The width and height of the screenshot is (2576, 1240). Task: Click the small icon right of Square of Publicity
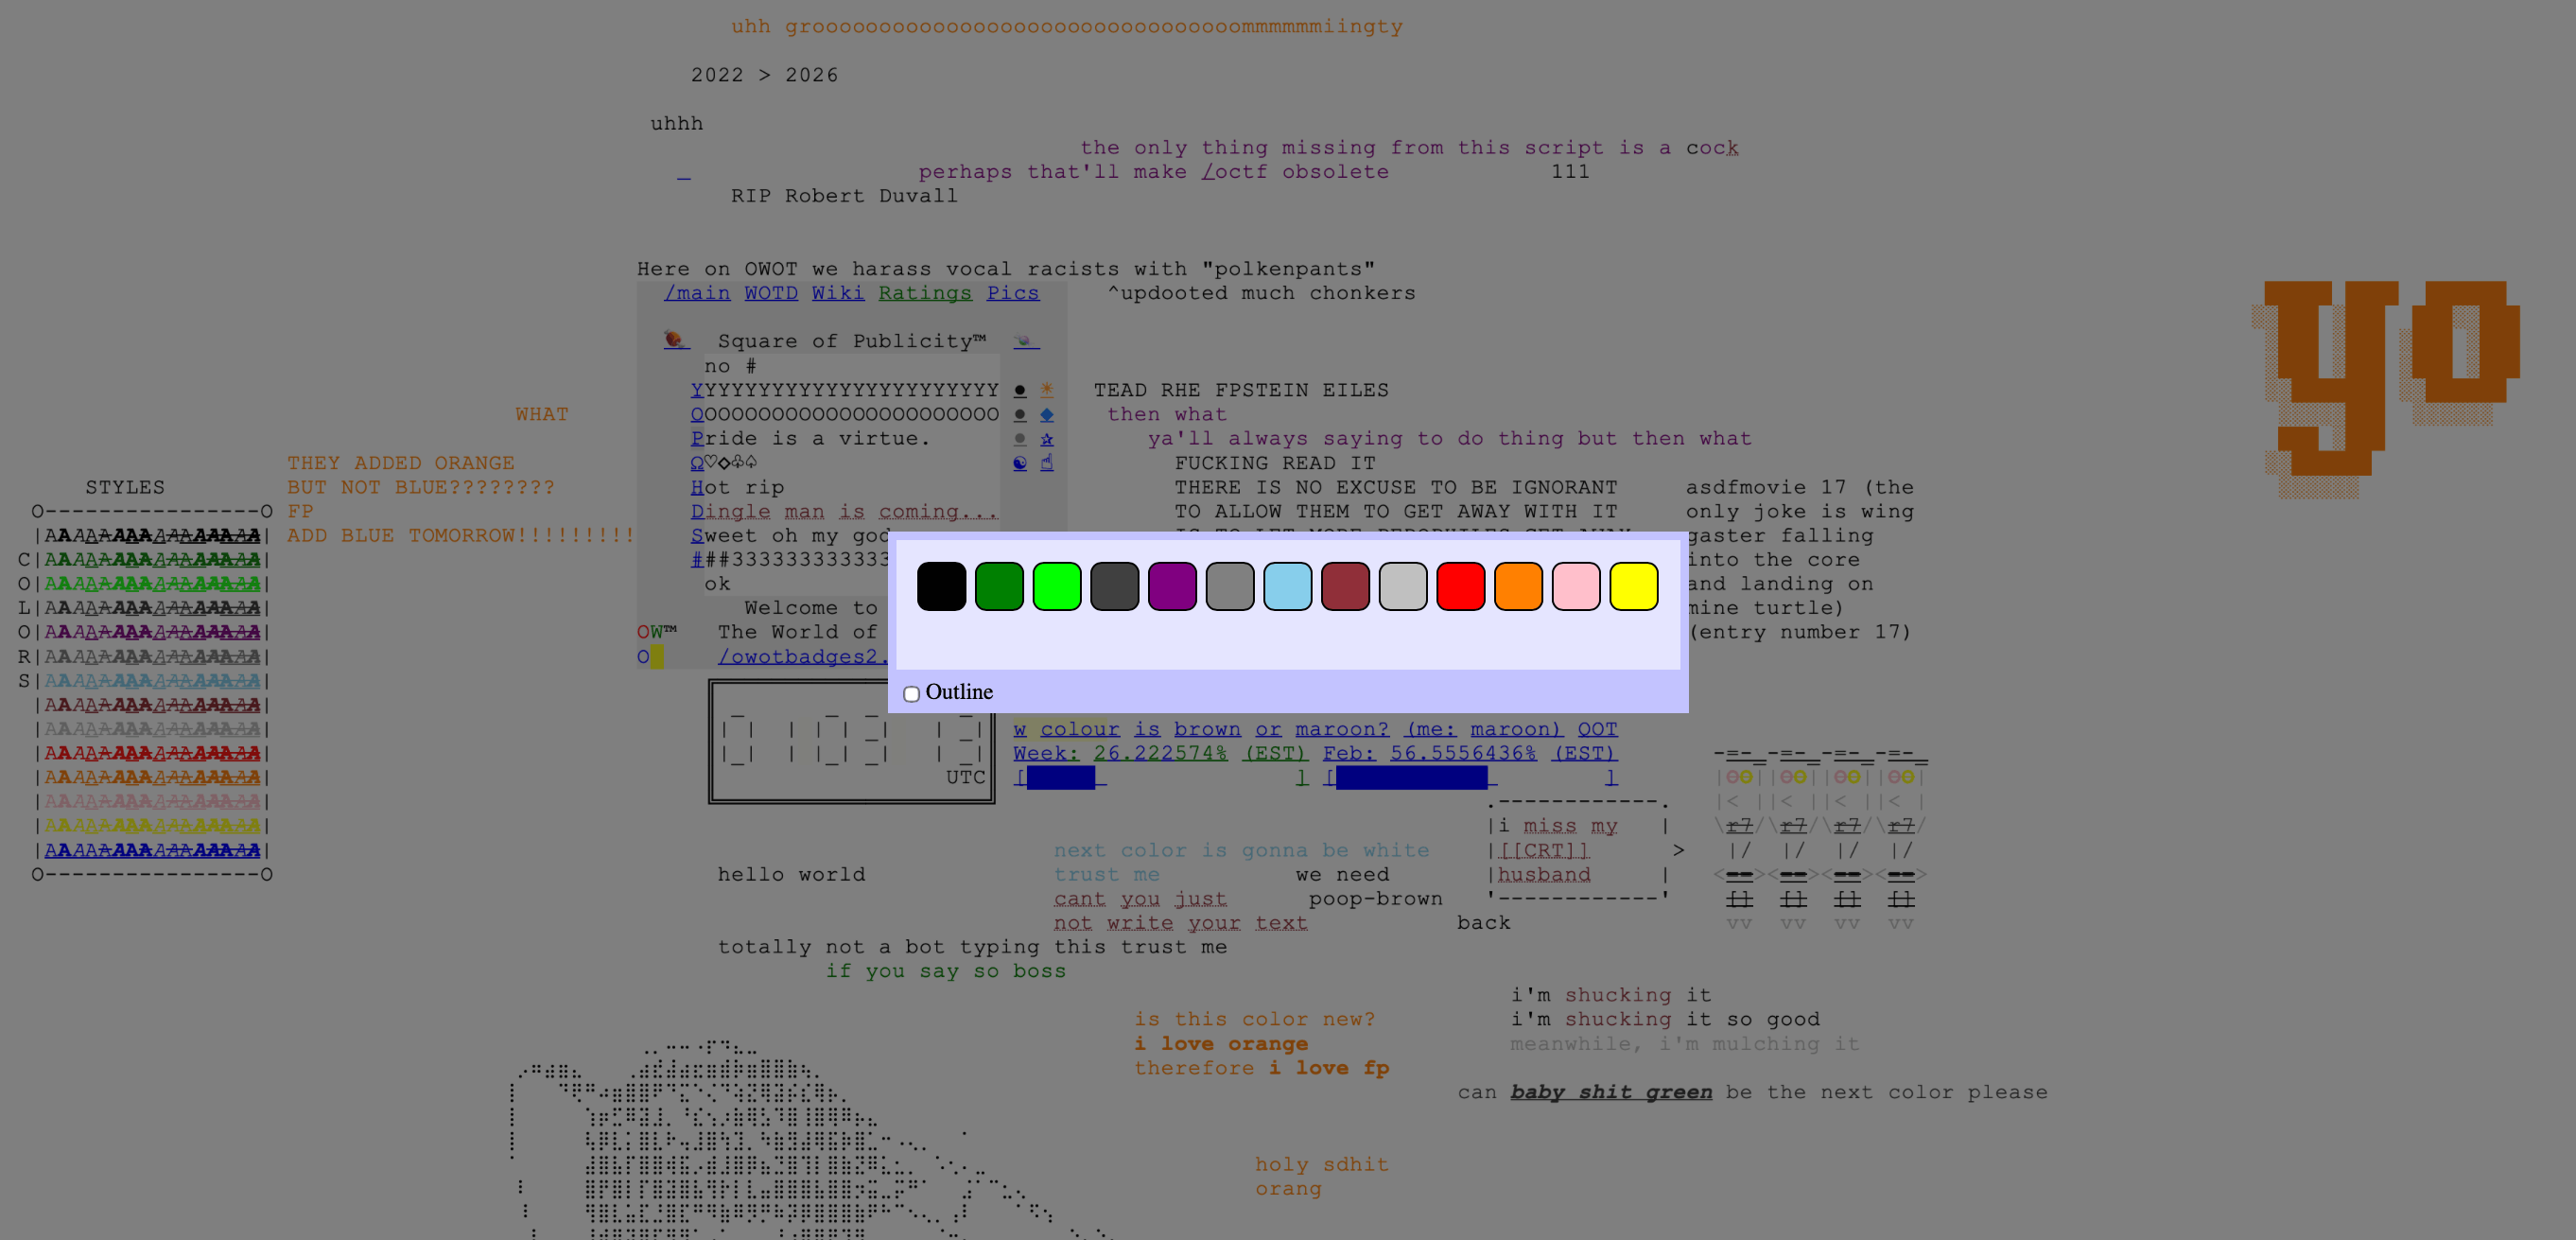(1024, 341)
